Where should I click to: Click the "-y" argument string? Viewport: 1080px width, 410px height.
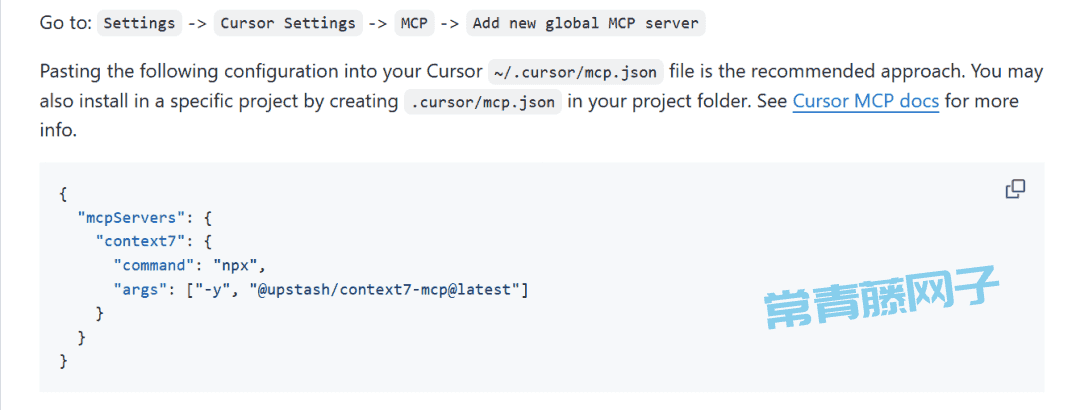213,289
